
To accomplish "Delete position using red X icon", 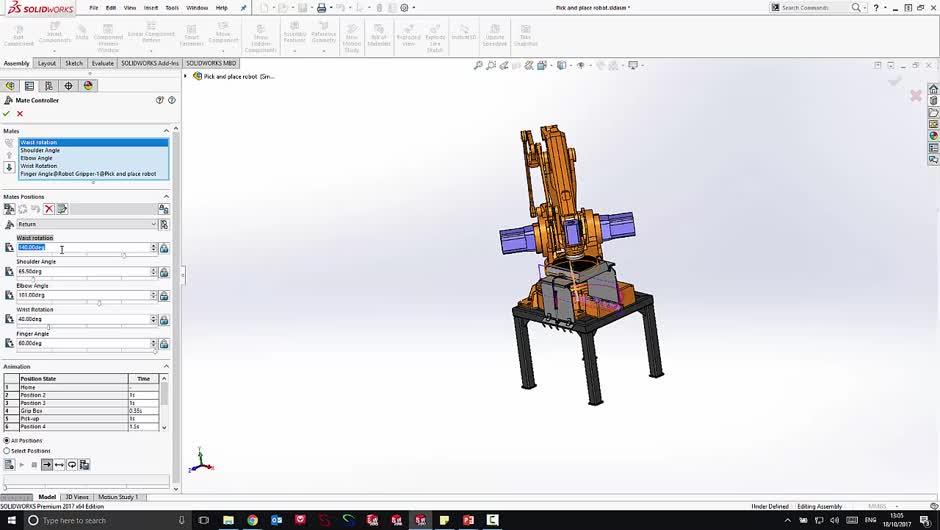I will click(x=48, y=209).
